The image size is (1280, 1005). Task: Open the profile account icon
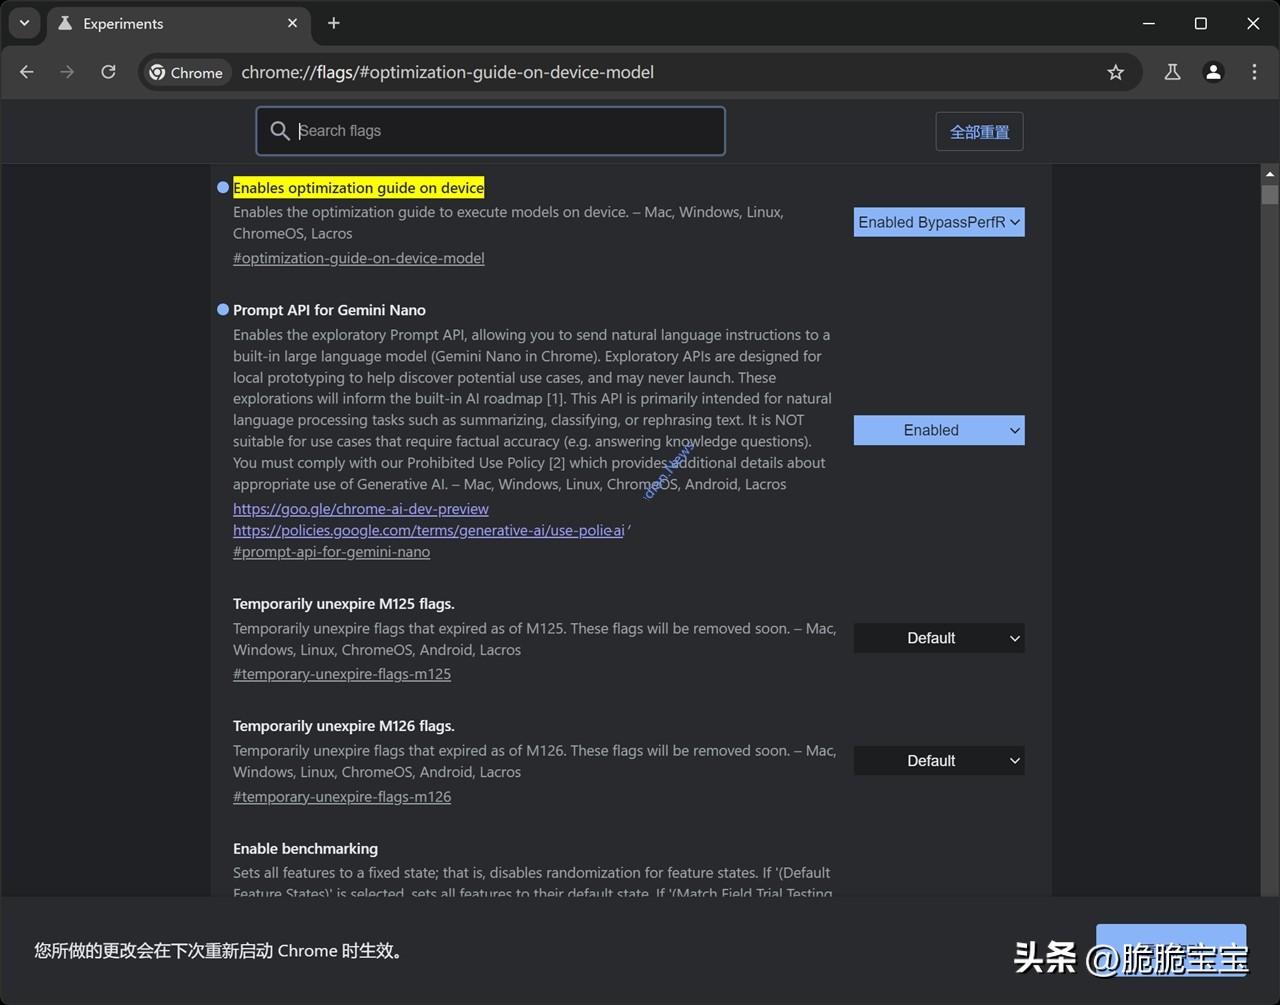click(x=1213, y=72)
